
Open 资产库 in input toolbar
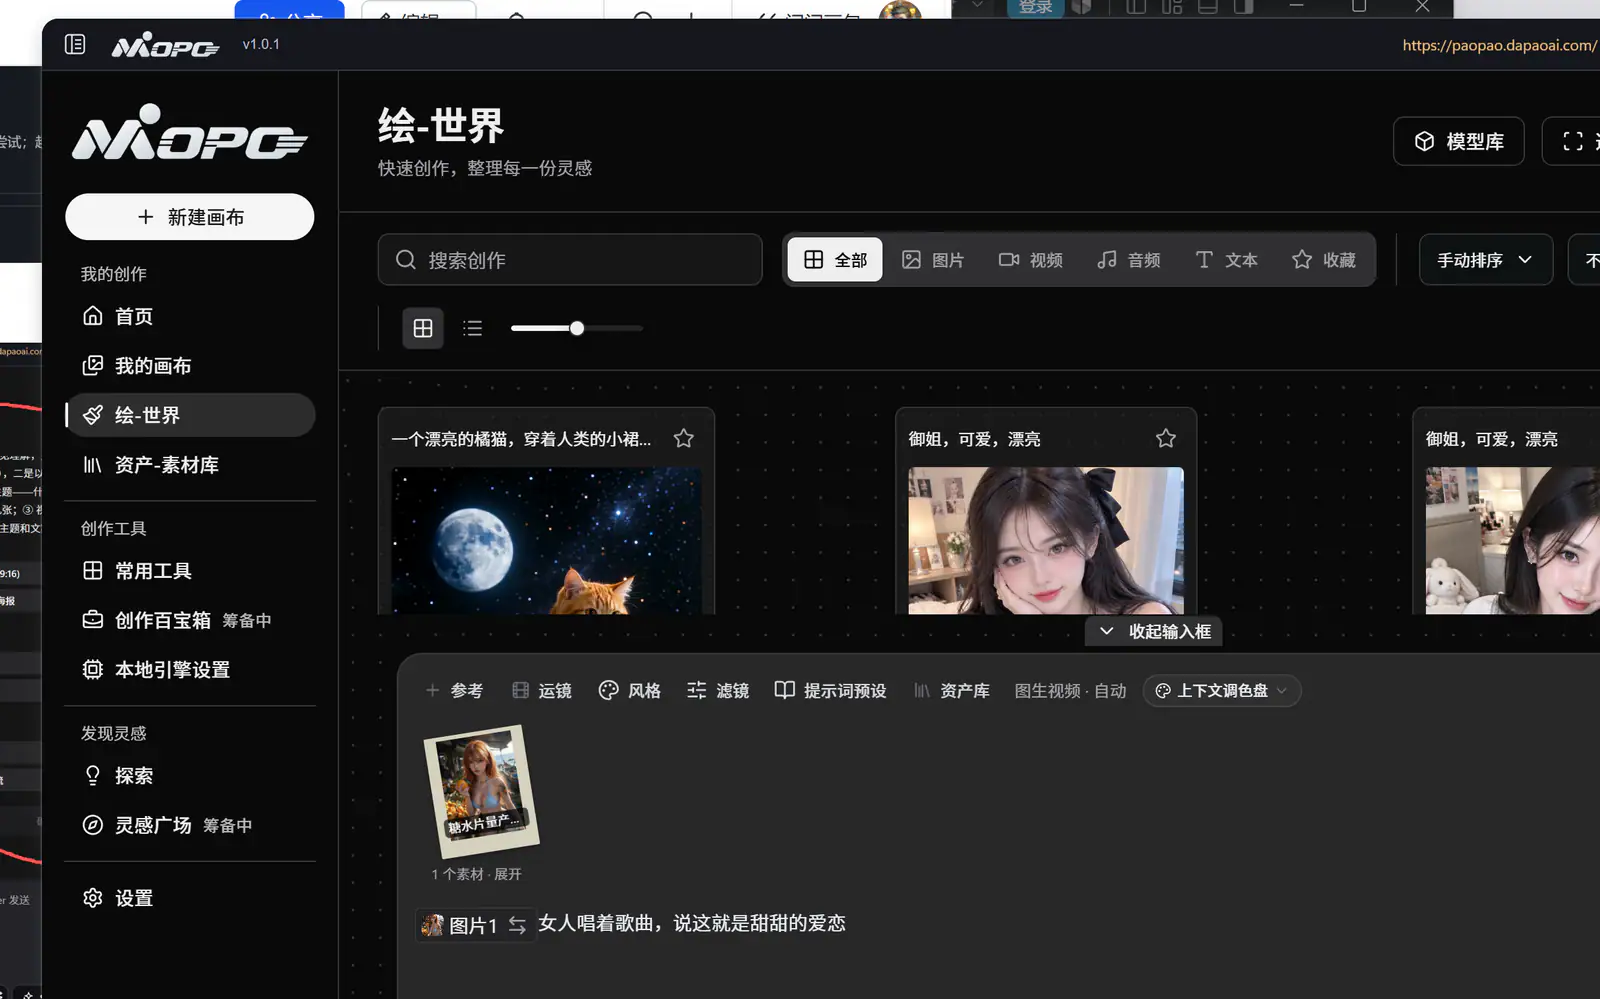[952, 691]
